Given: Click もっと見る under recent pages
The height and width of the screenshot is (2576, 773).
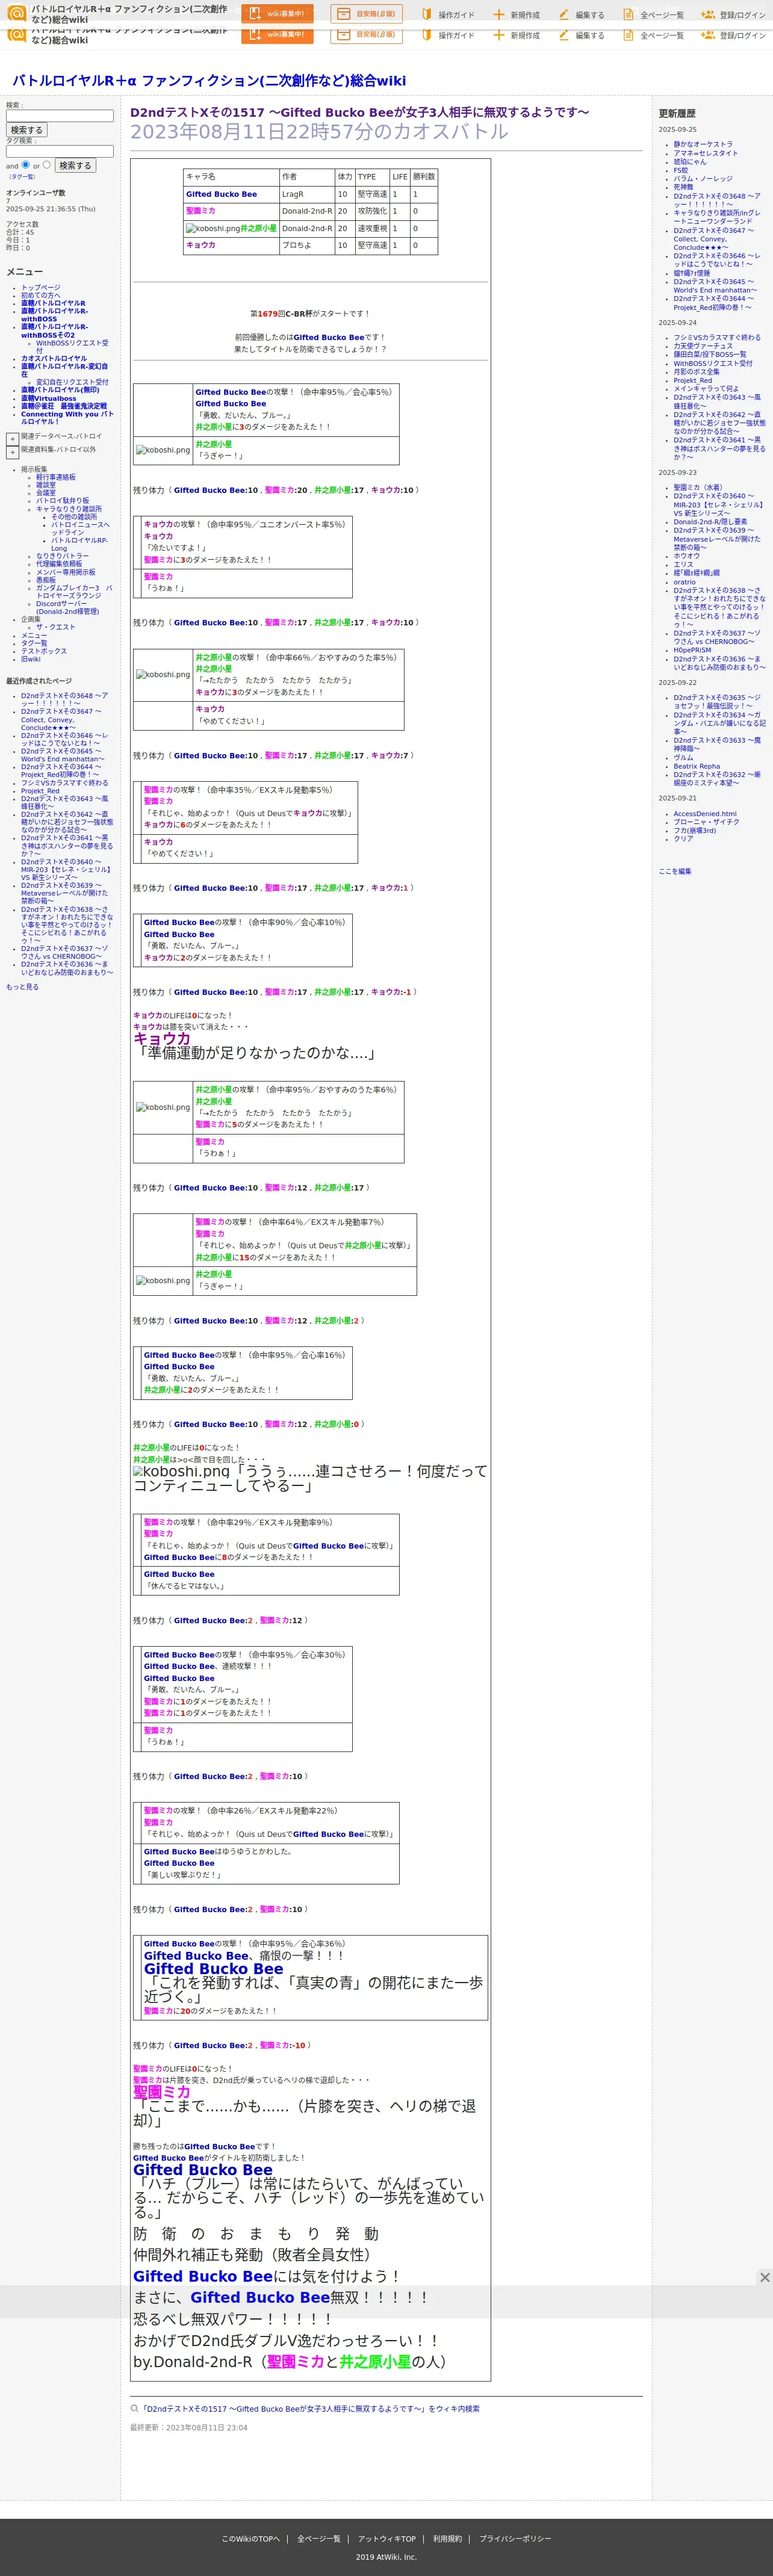Looking at the screenshot, I should click(22, 987).
